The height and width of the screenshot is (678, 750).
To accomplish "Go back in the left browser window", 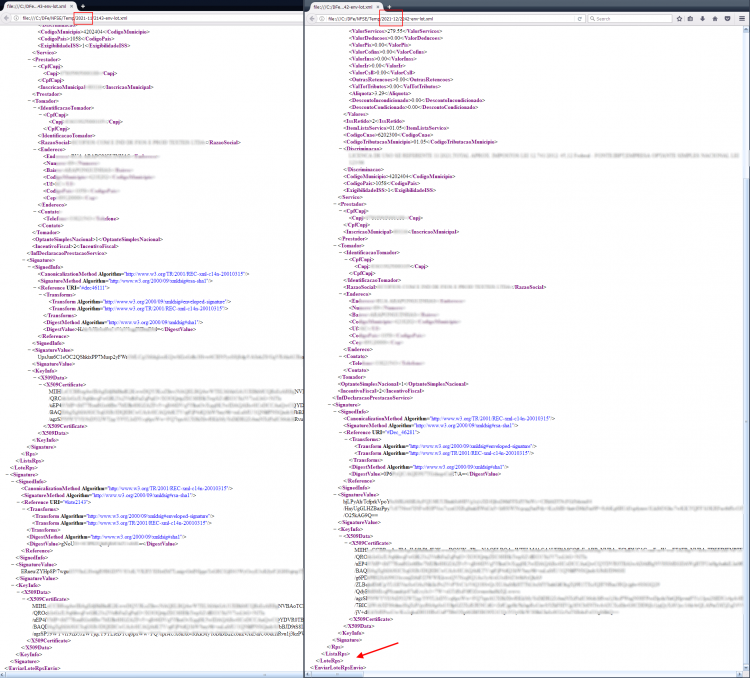I will pos(6,18).
